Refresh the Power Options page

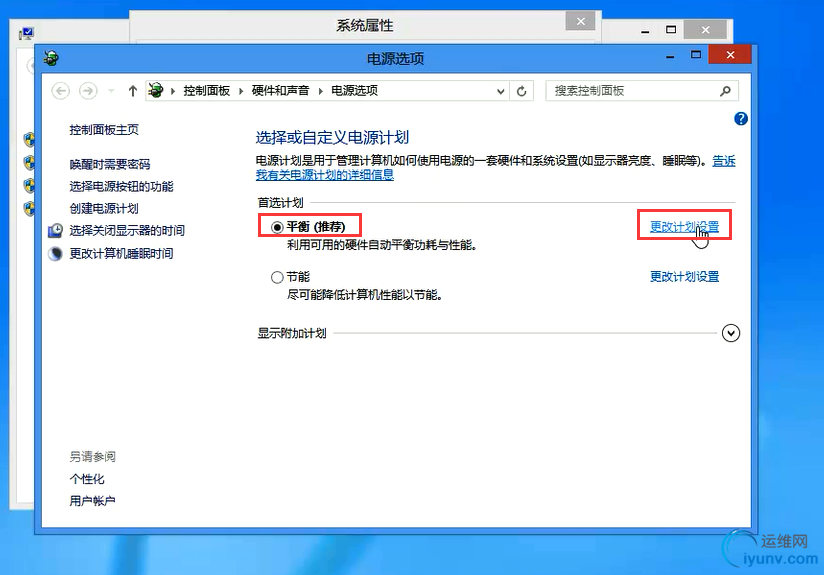pos(521,91)
